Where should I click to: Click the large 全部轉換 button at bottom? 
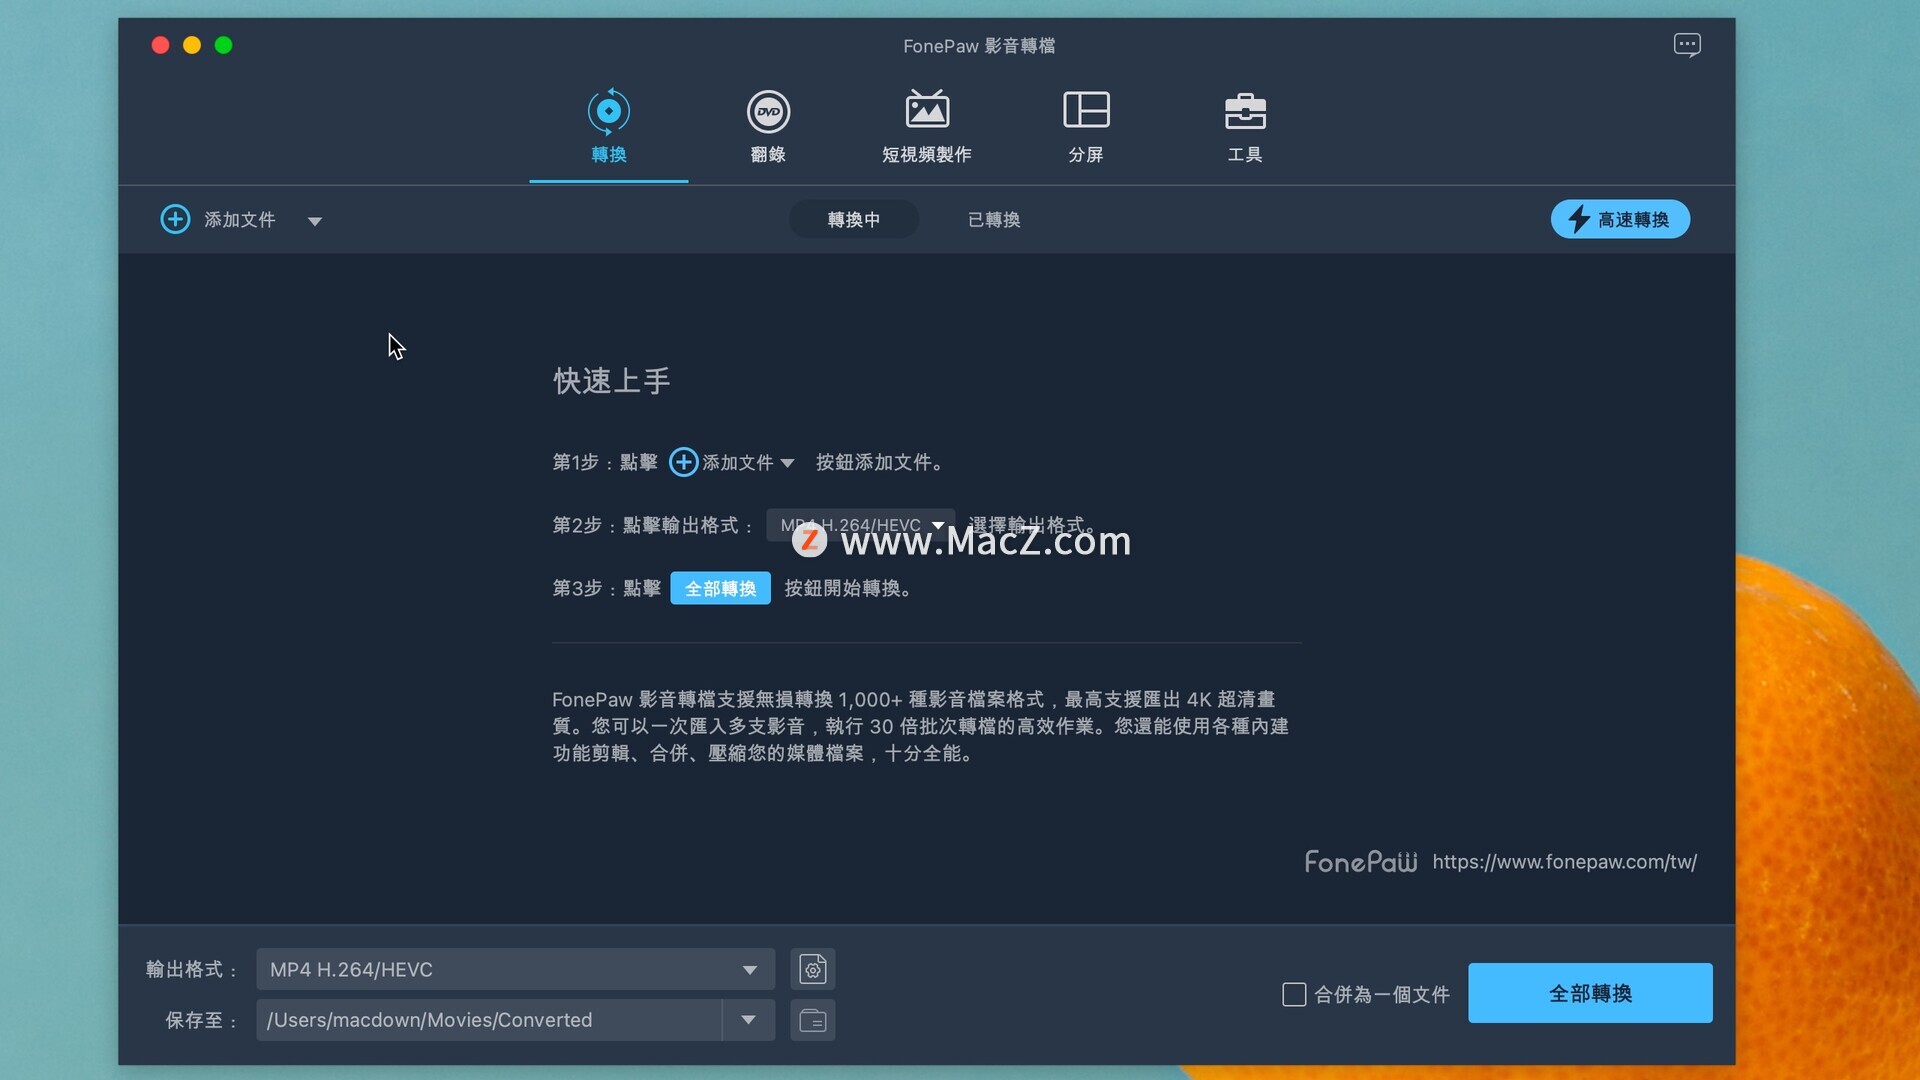pos(1590,993)
